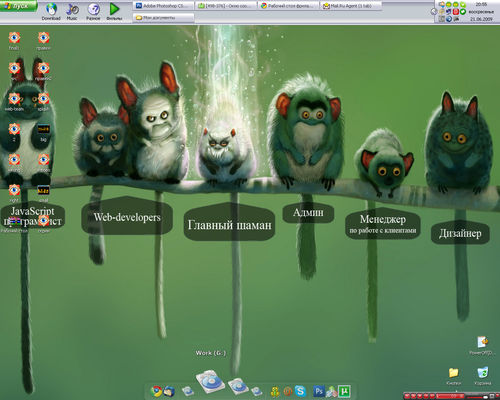500x400 pixels.
Task: Click the red mini player progress bar
Action: click(x=450, y=396)
